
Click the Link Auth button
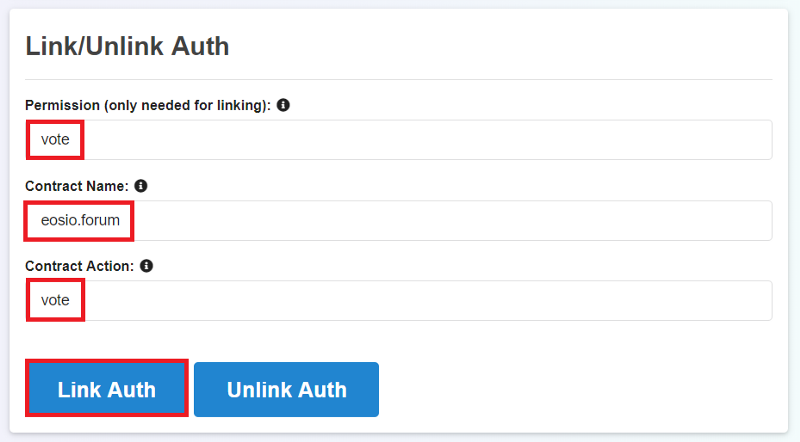[x=107, y=389]
